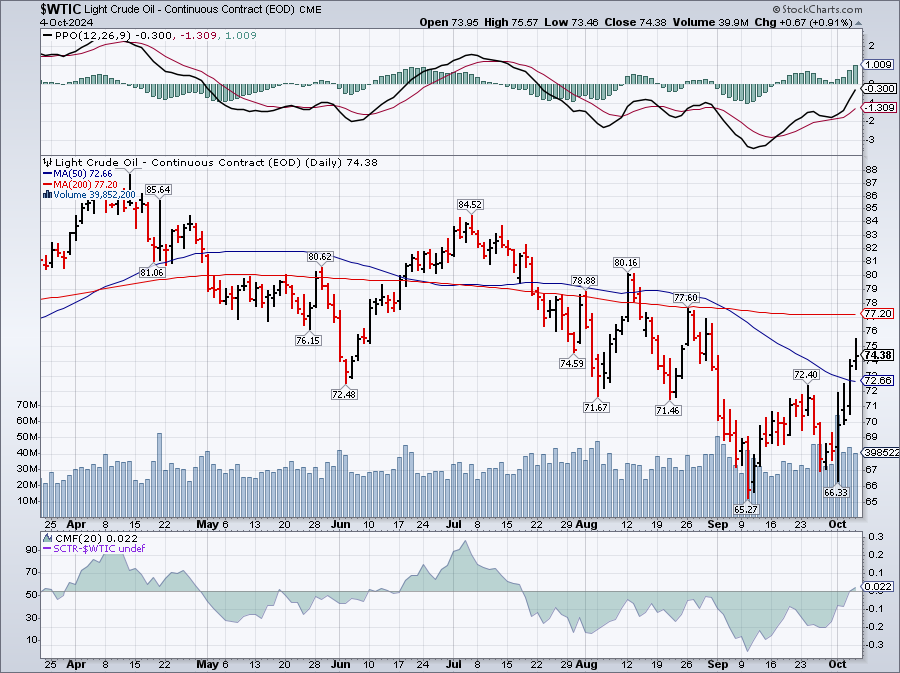
Task: Click the volume bars icon in the legend
Action: point(44,195)
